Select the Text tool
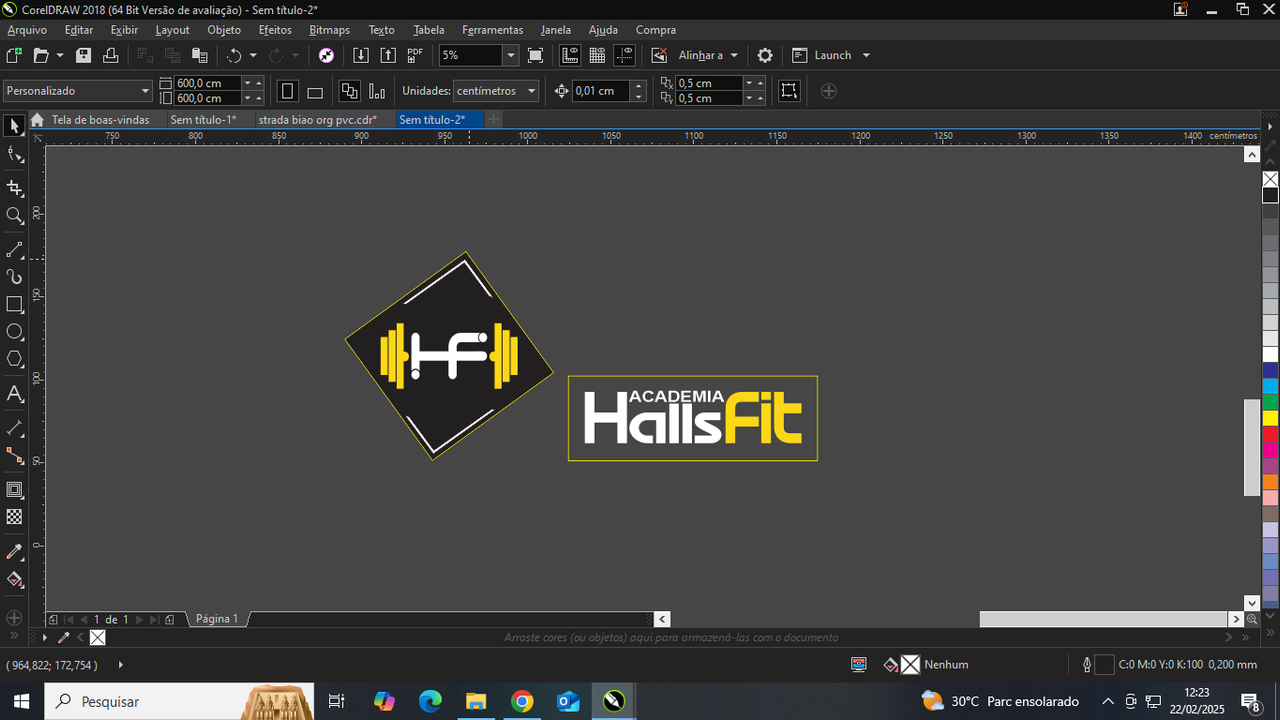 14,394
